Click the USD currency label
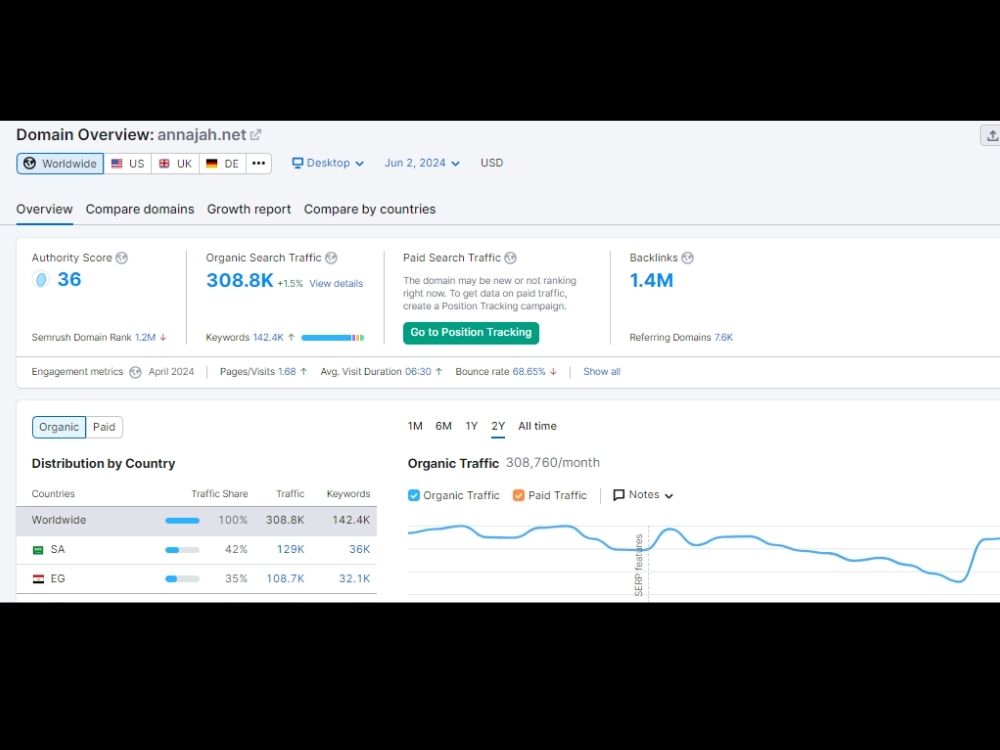 click(492, 163)
